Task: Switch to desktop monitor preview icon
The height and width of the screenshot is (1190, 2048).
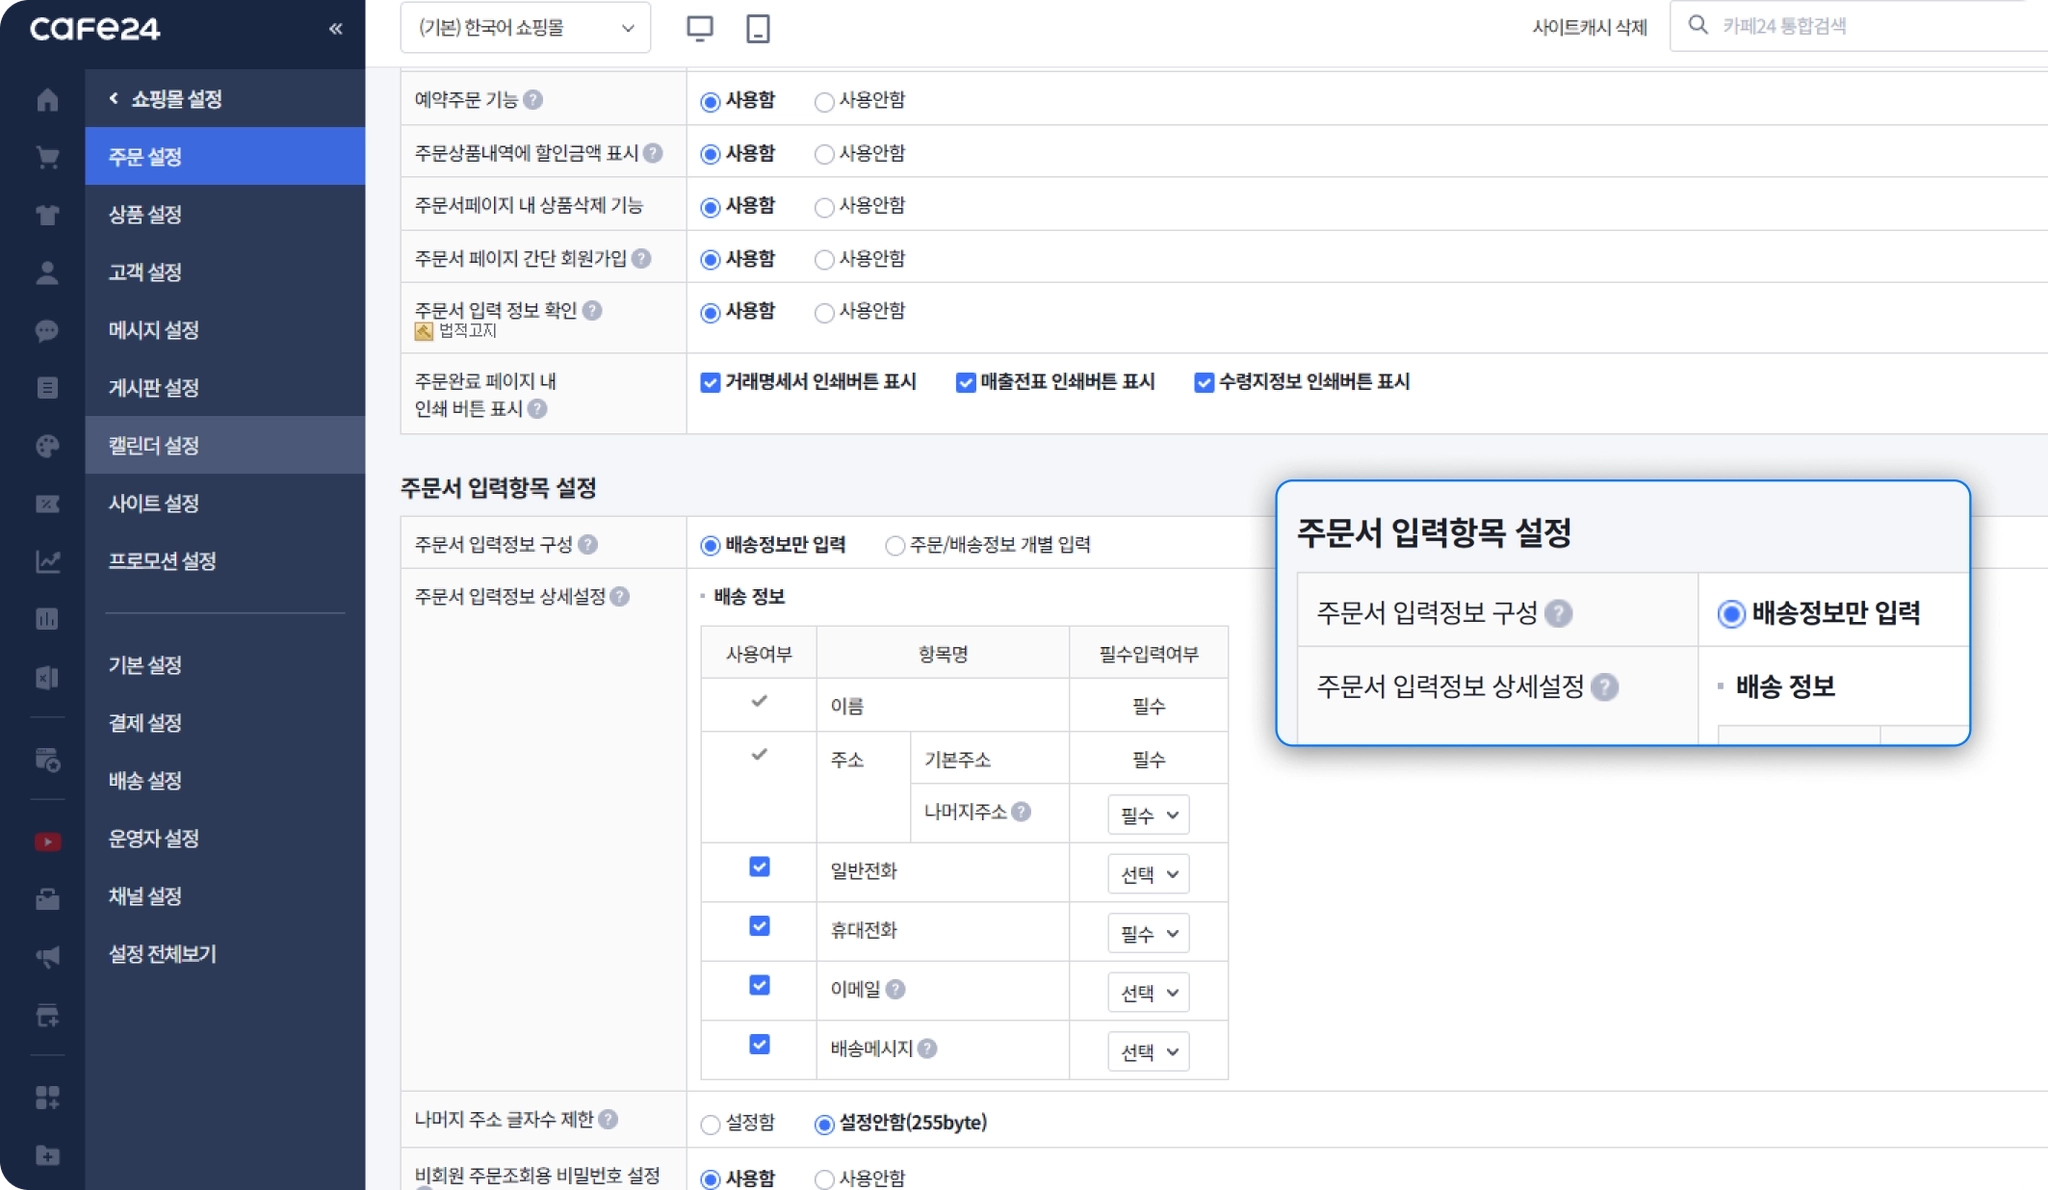Action: point(700,28)
